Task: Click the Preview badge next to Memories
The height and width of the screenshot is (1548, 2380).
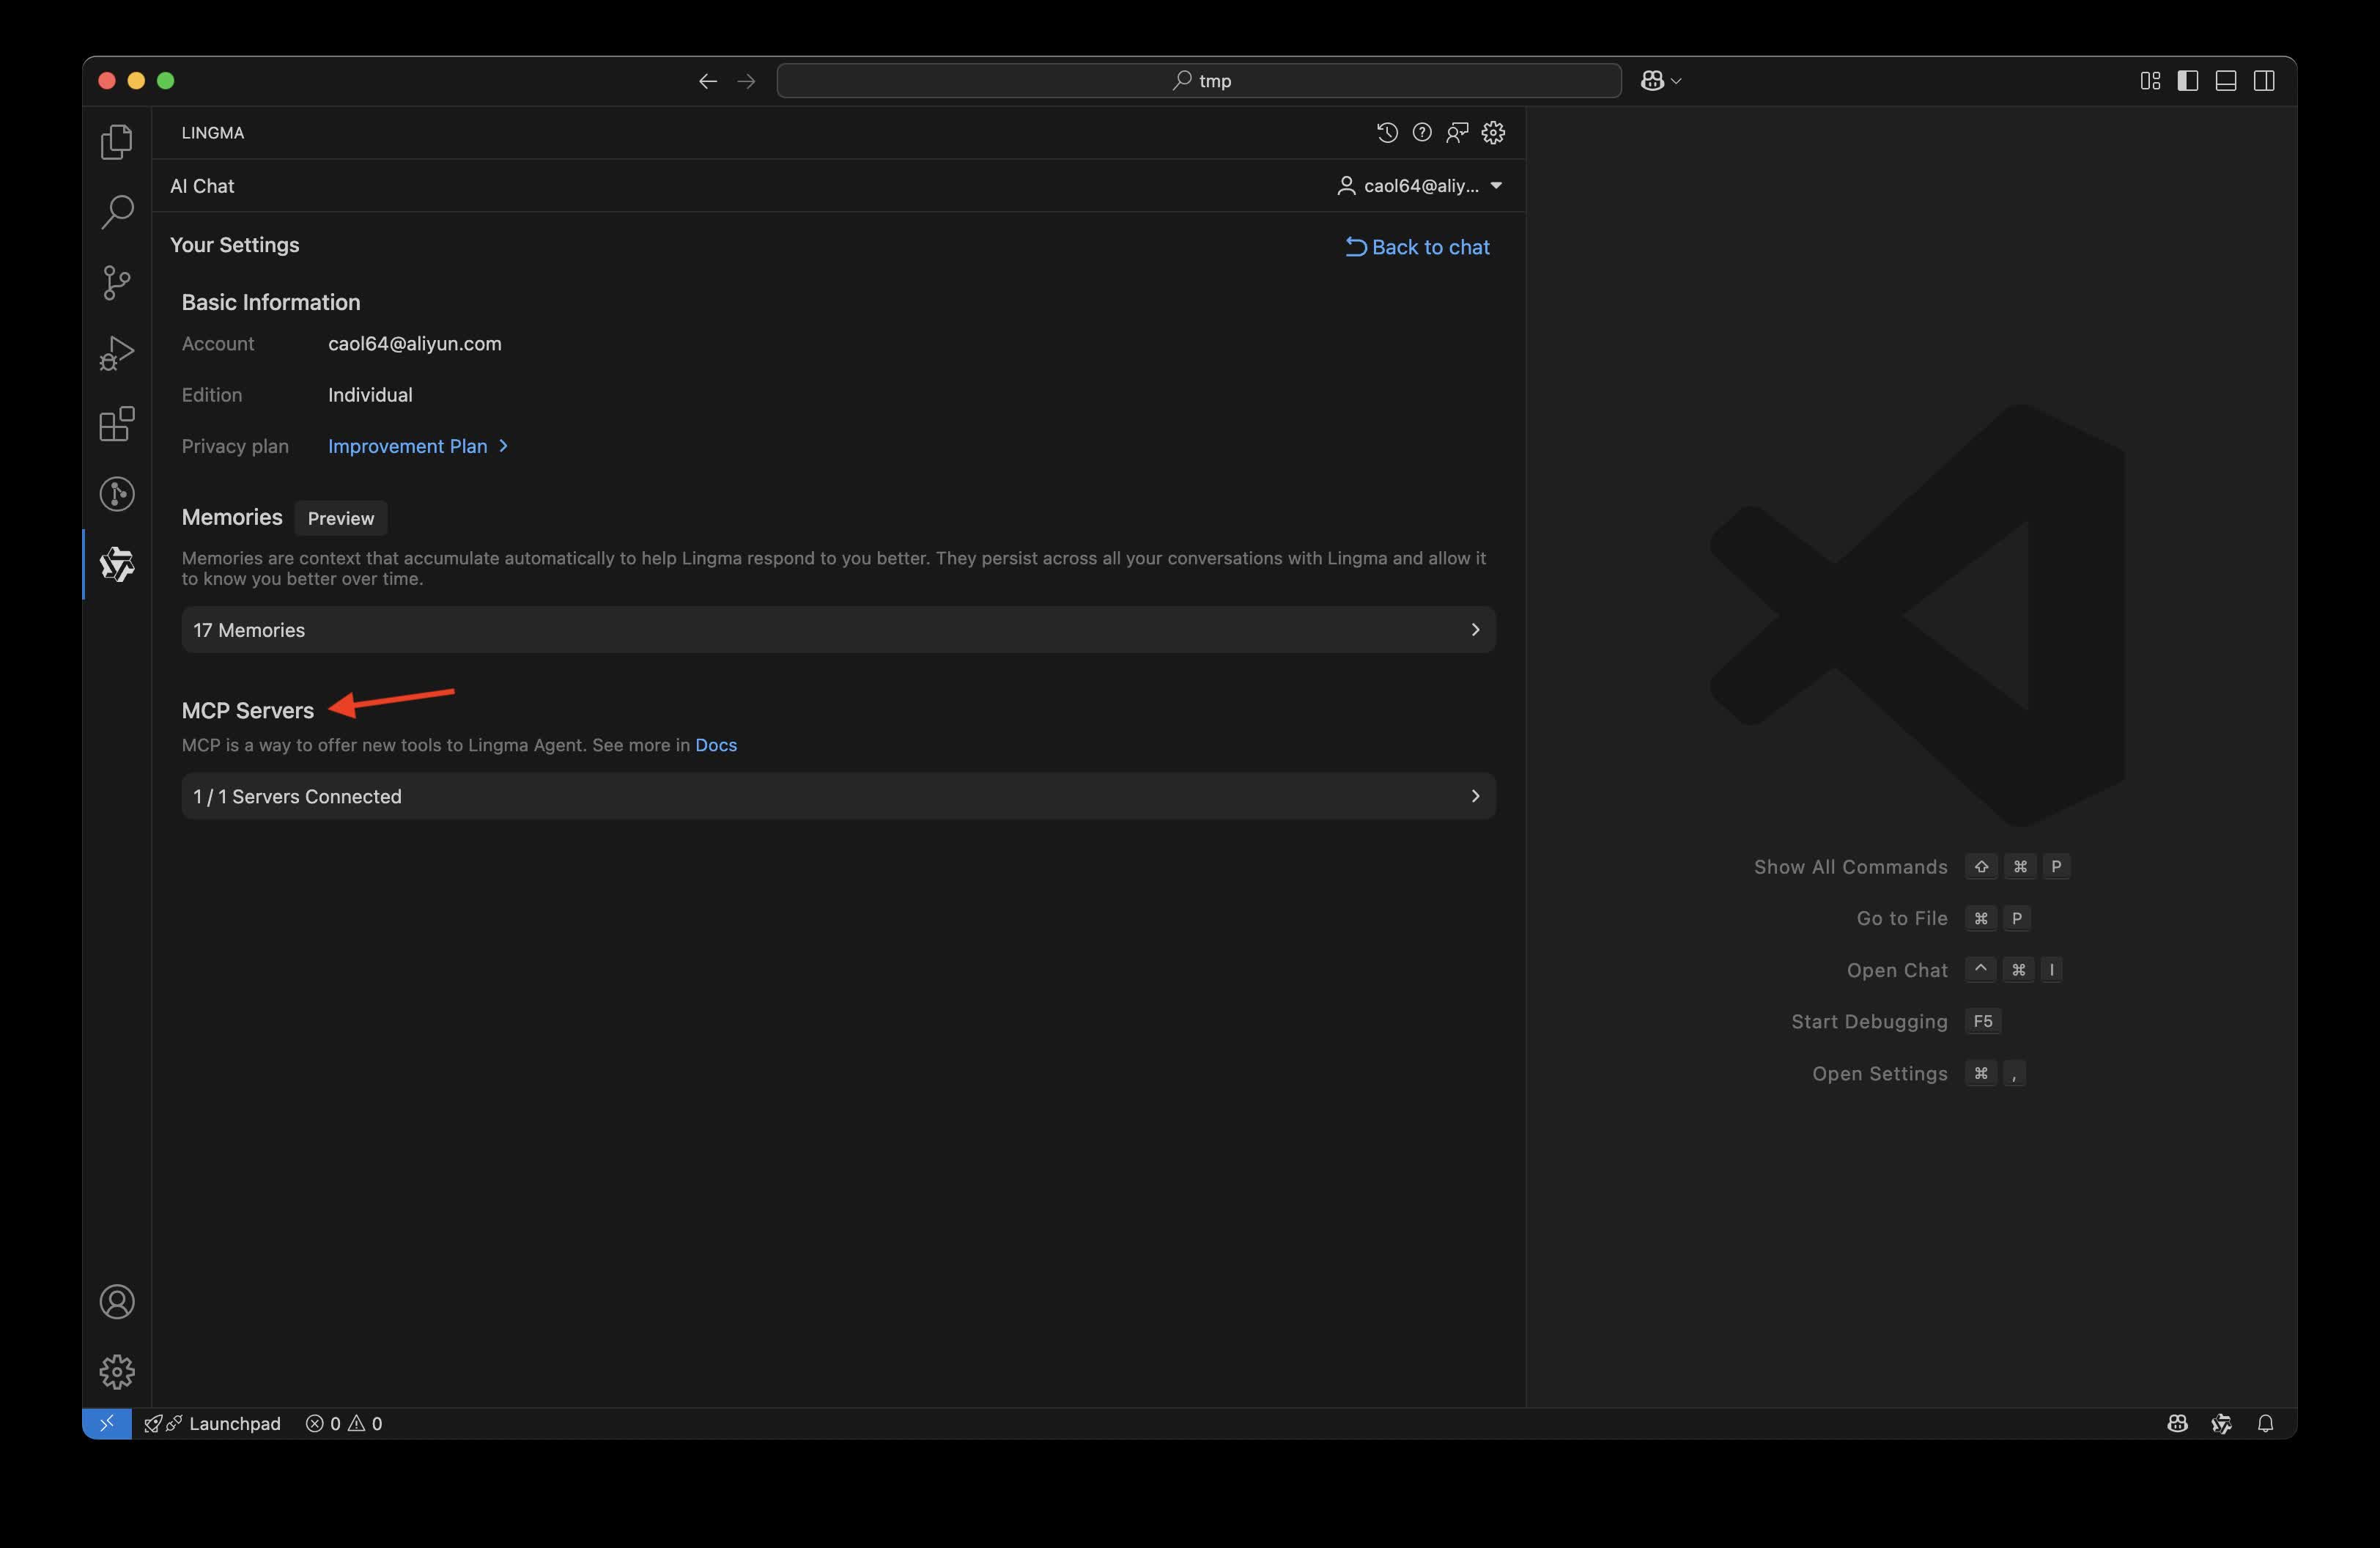Action: click(x=341, y=518)
